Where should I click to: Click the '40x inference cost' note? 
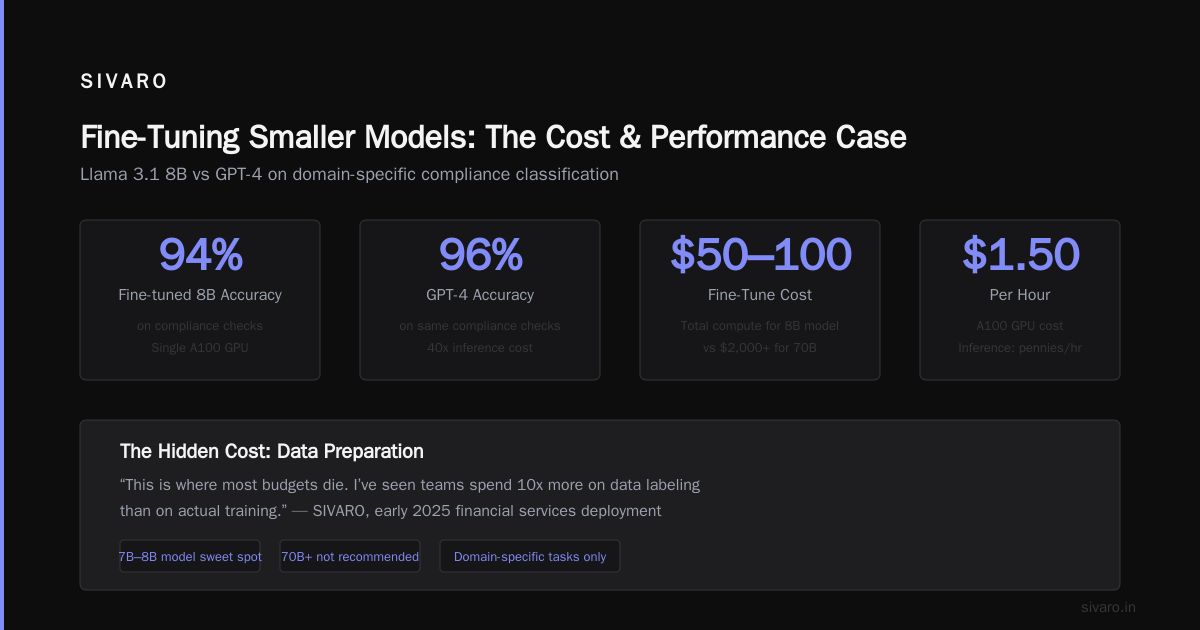pyautogui.click(x=480, y=348)
